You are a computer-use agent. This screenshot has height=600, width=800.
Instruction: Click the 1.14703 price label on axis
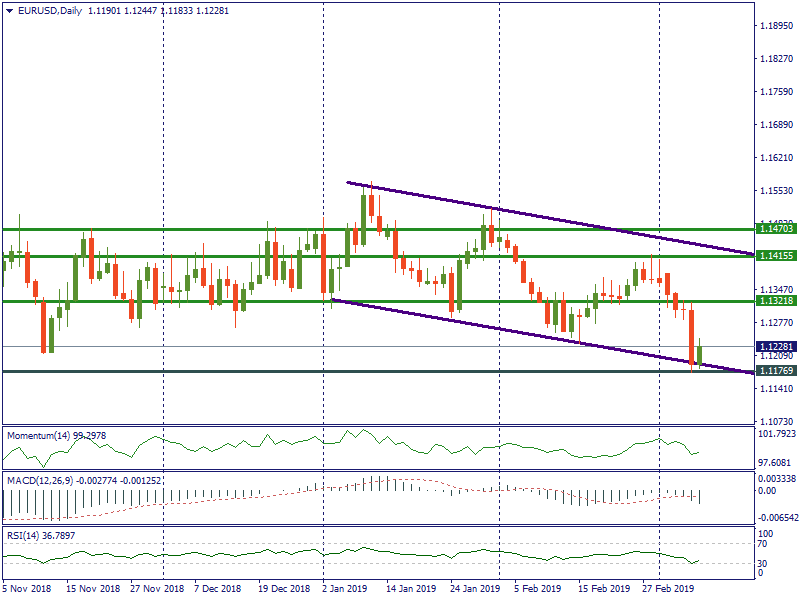coord(776,229)
